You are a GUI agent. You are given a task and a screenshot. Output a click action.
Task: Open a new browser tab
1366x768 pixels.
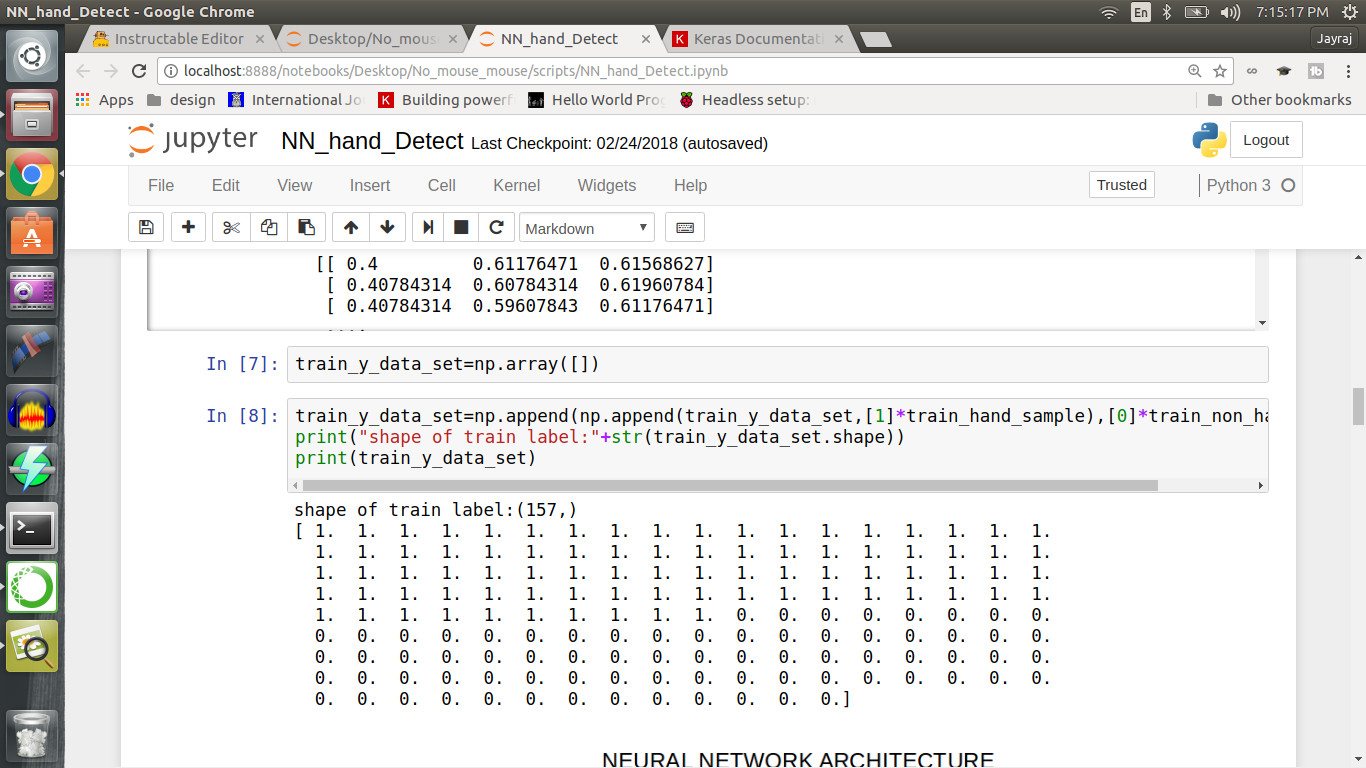[875, 39]
